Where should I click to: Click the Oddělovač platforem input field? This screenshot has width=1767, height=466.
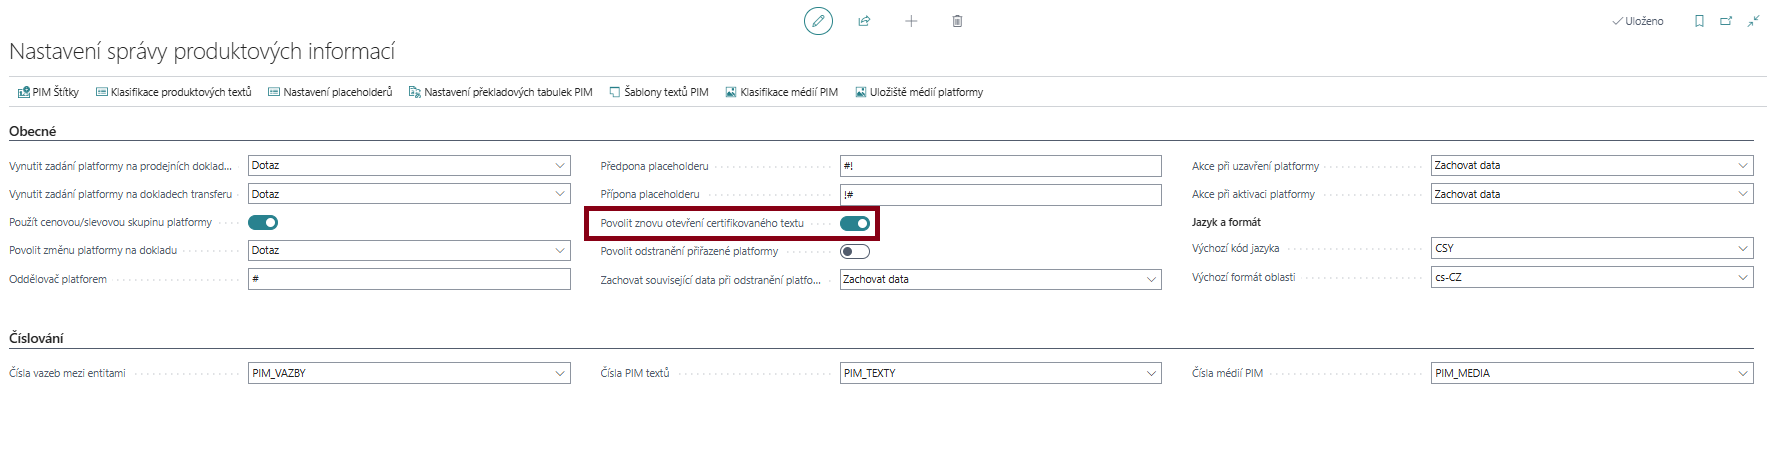click(409, 279)
